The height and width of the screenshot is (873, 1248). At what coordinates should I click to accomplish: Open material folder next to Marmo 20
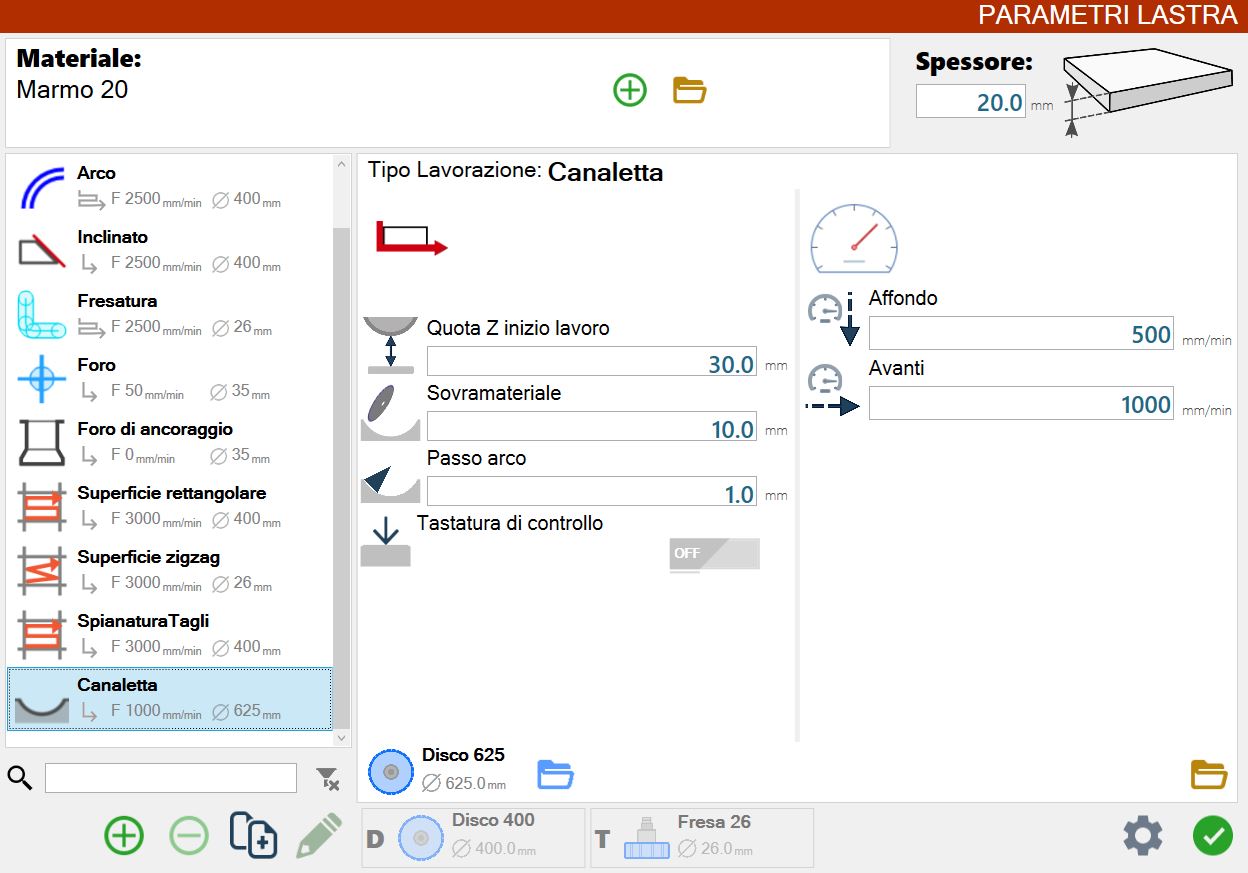pos(690,91)
